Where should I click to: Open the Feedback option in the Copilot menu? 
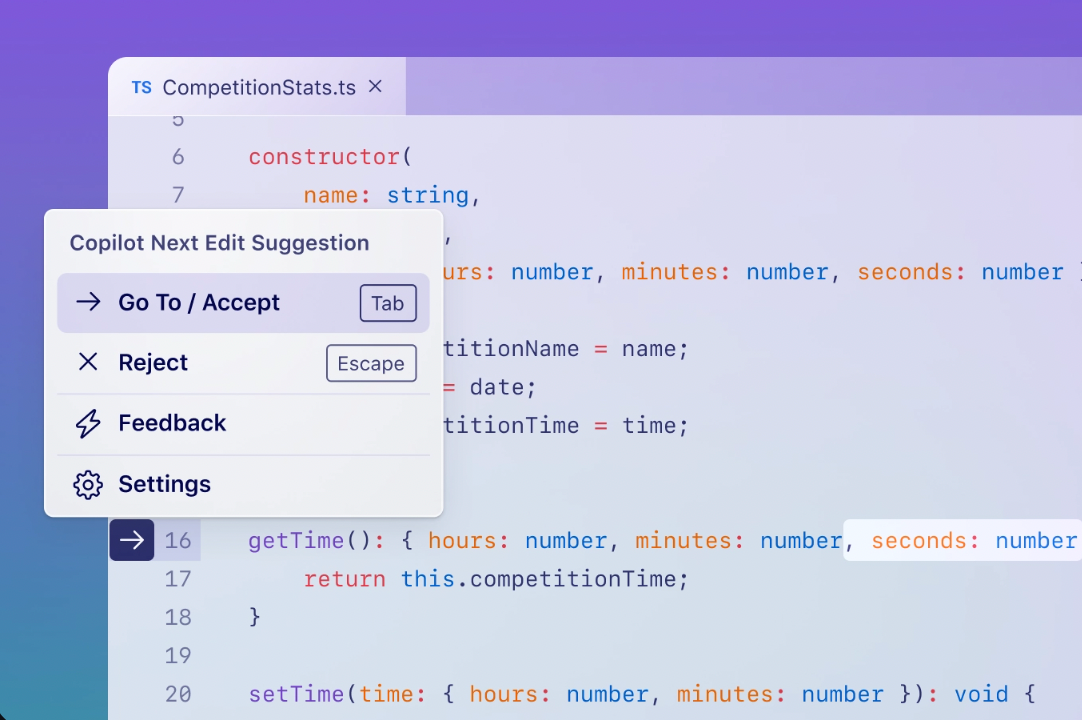point(172,423)
